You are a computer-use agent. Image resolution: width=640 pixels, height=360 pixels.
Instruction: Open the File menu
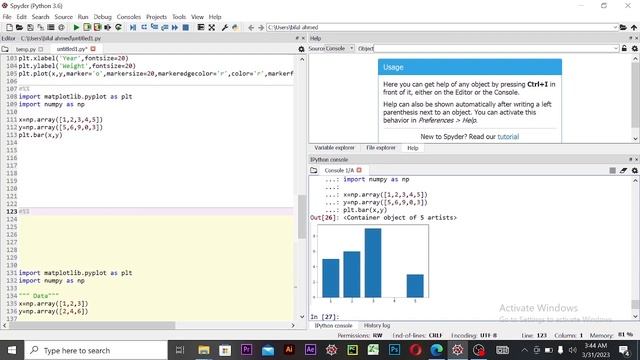(x=7, y=17)
